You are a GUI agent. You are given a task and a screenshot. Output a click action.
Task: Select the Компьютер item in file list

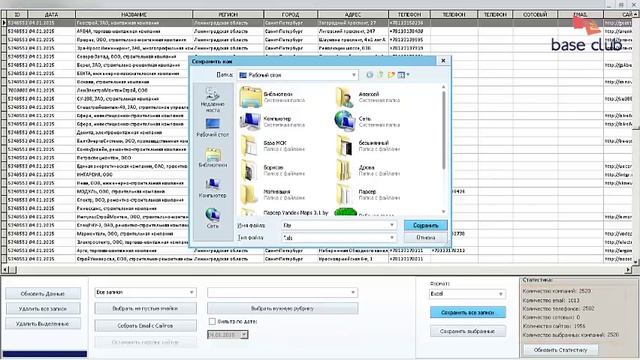click(x=272, y=121)
